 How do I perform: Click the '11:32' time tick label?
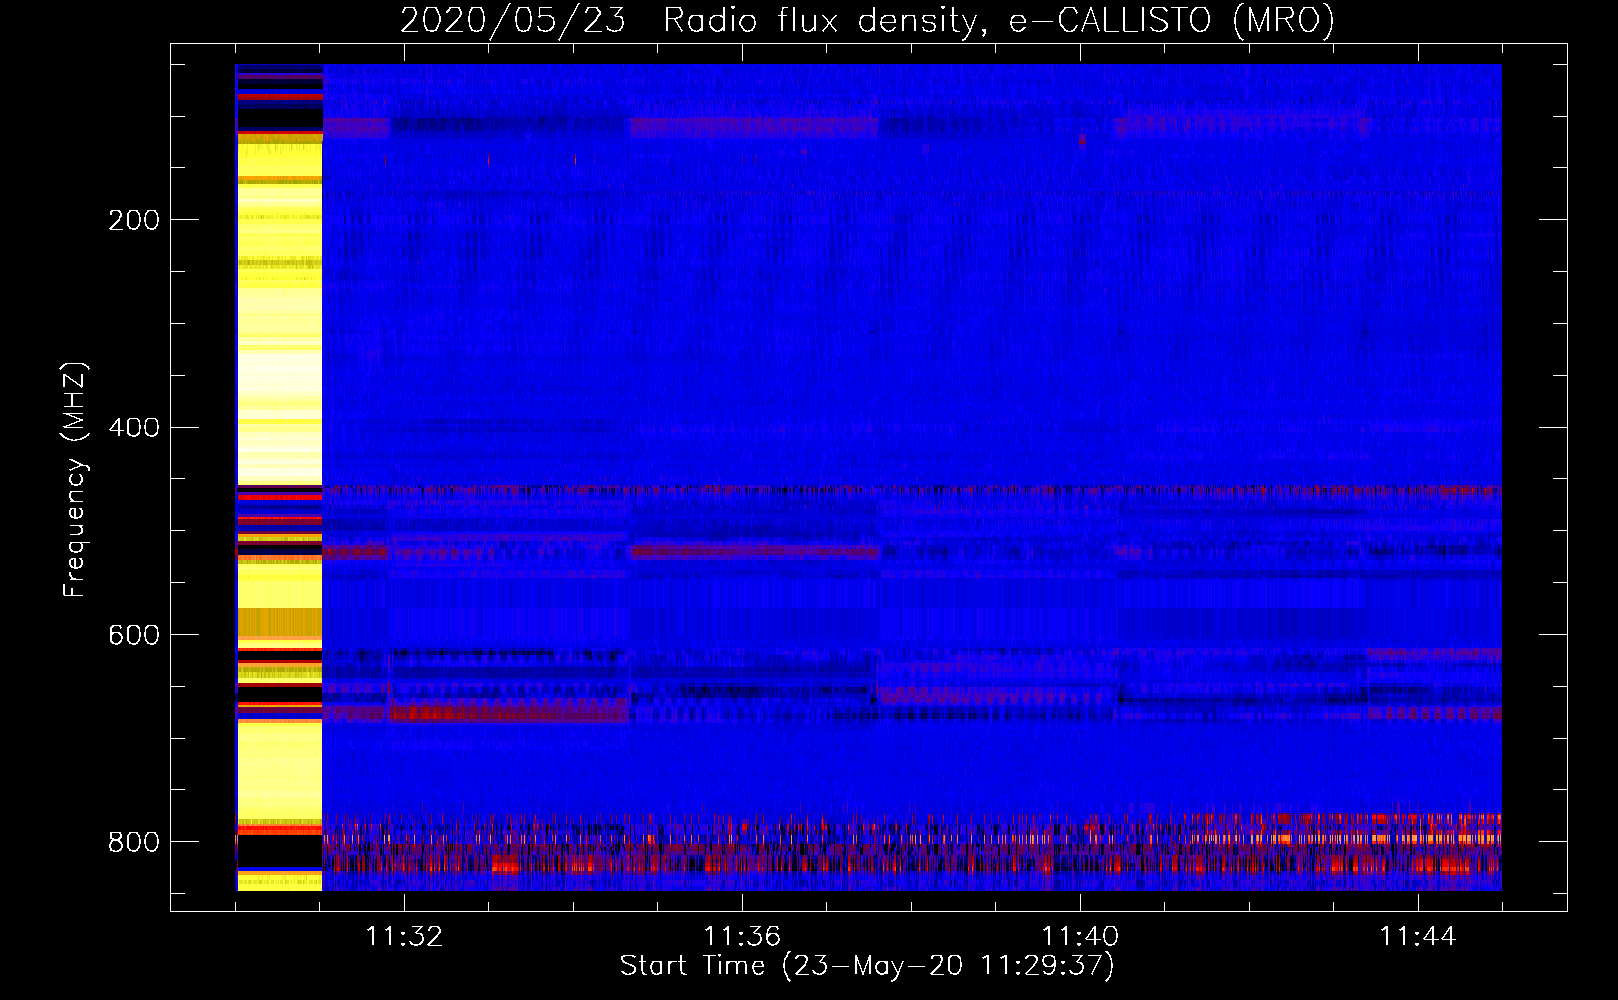pos(404,937)
